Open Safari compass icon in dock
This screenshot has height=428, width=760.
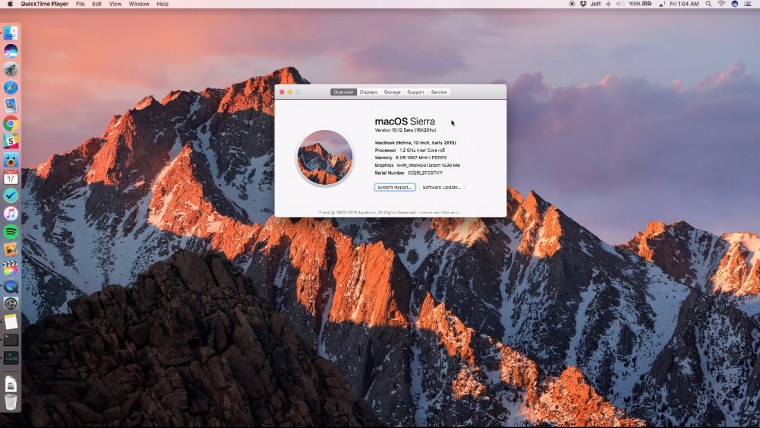click(x=11, y=87)
